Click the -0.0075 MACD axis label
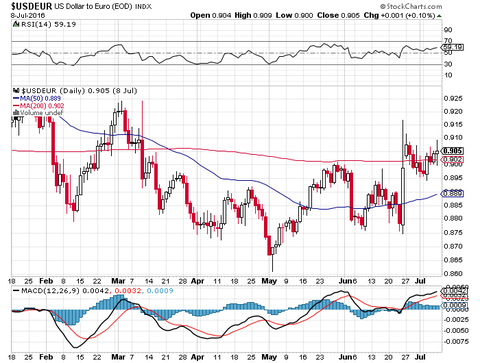 click(x=455, y=341)
